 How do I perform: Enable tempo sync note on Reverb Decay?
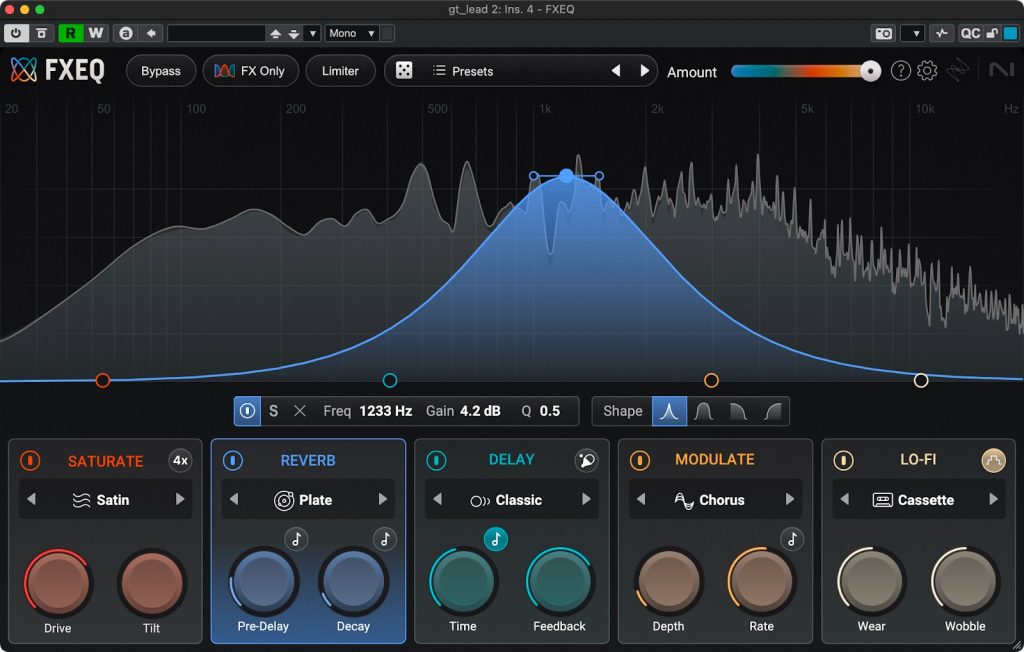(385, 539)
